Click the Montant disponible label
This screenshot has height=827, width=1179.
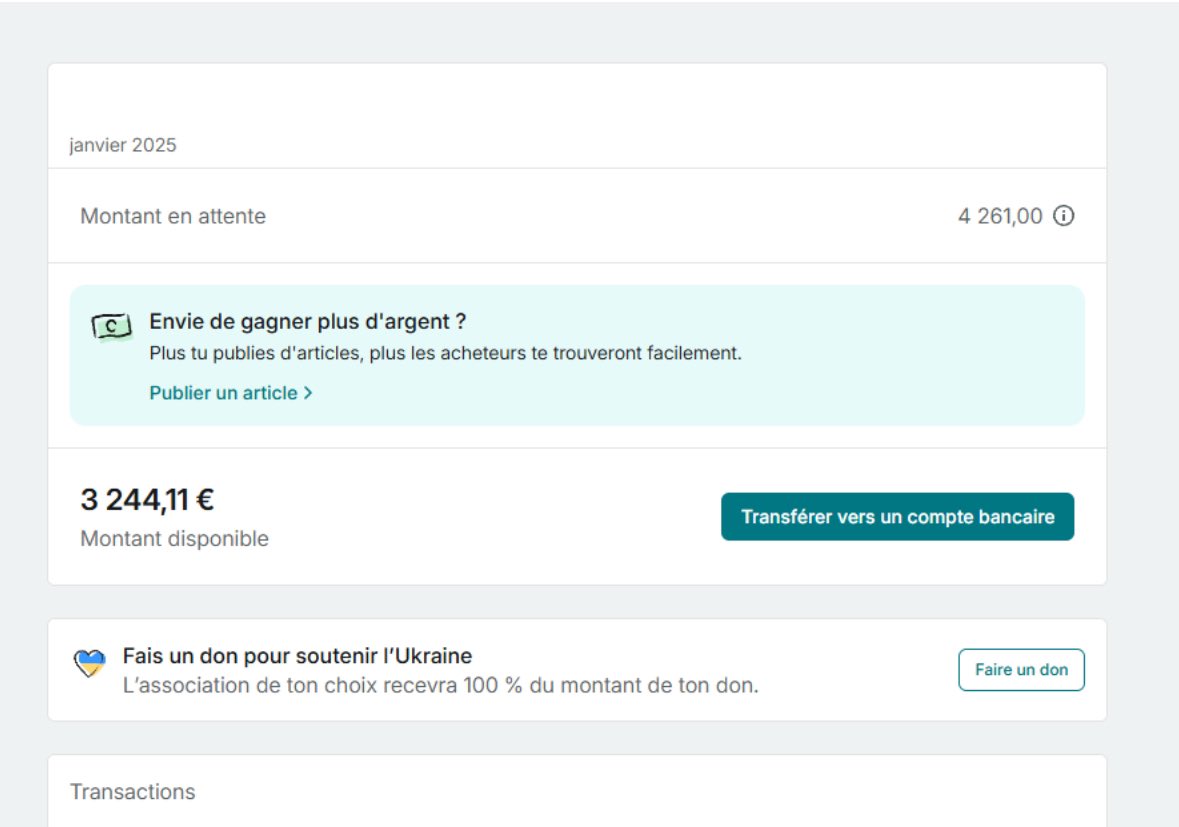[174, 539]
